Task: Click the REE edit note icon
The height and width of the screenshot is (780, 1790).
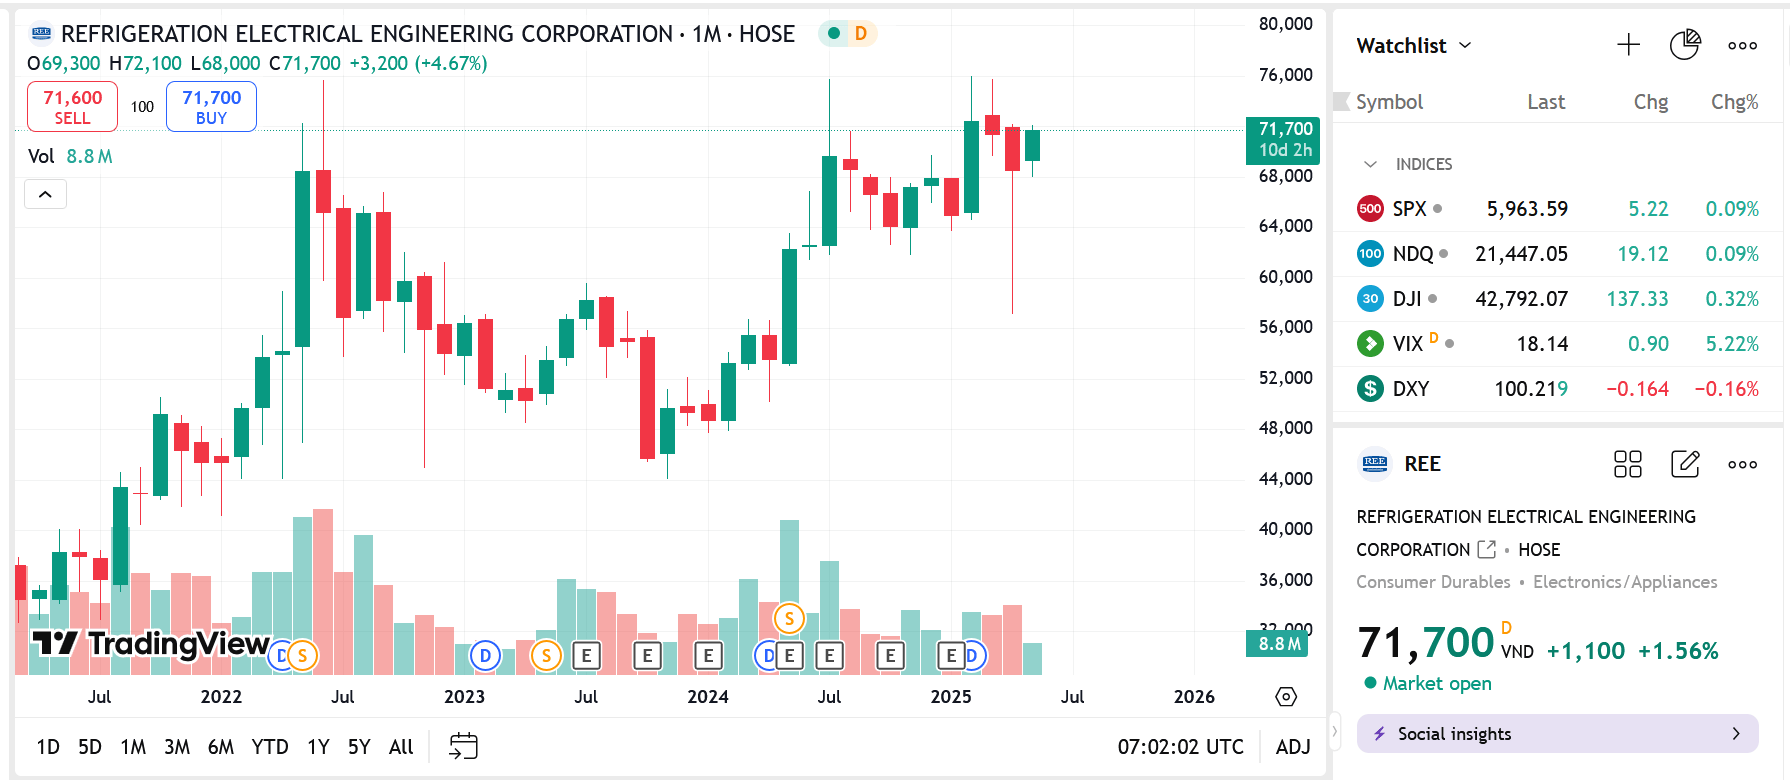Action: [1685, 464]
